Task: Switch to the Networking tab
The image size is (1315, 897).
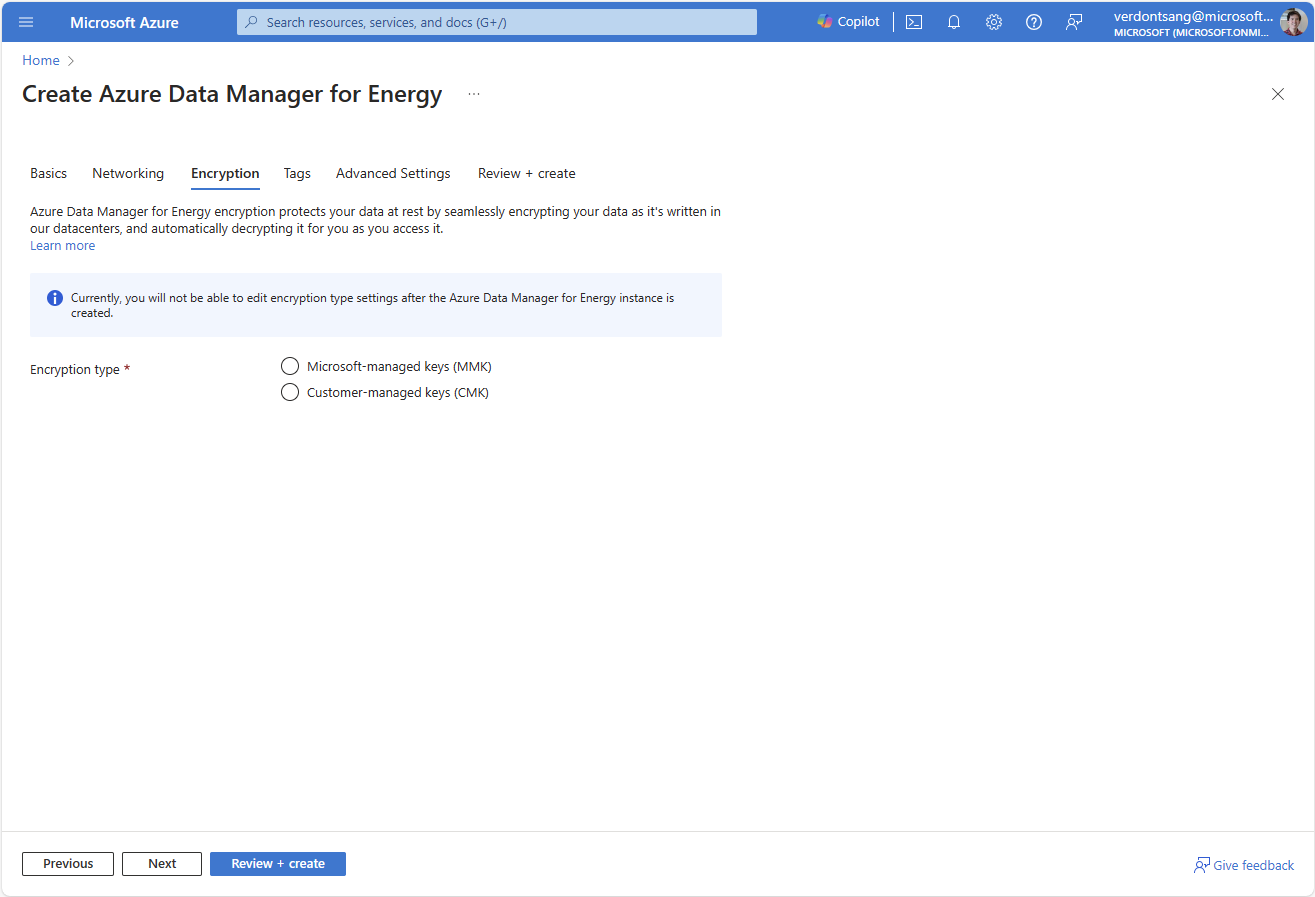Action: tap(128, 173)
